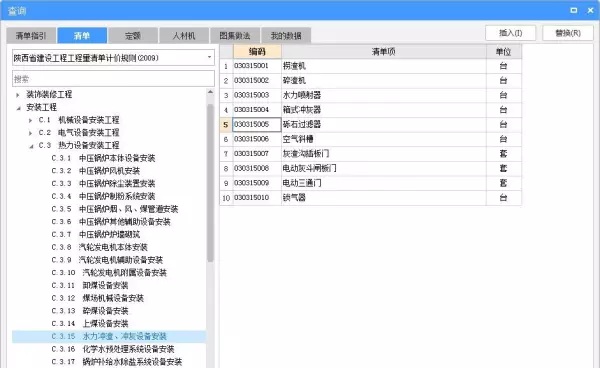Click the 搜索 search input field
This screenshot has height=368, width=600.
point(113,79)
